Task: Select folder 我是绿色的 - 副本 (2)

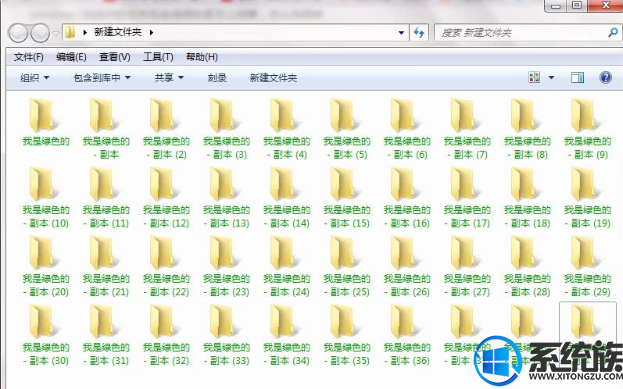Action: coord(166,129)
